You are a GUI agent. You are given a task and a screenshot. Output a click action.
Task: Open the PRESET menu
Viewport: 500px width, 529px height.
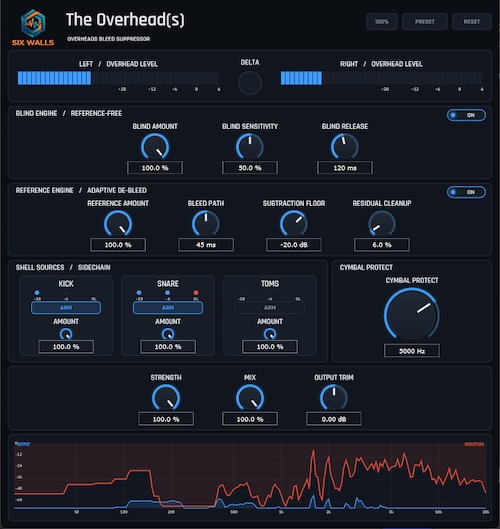tap(425, 22)
